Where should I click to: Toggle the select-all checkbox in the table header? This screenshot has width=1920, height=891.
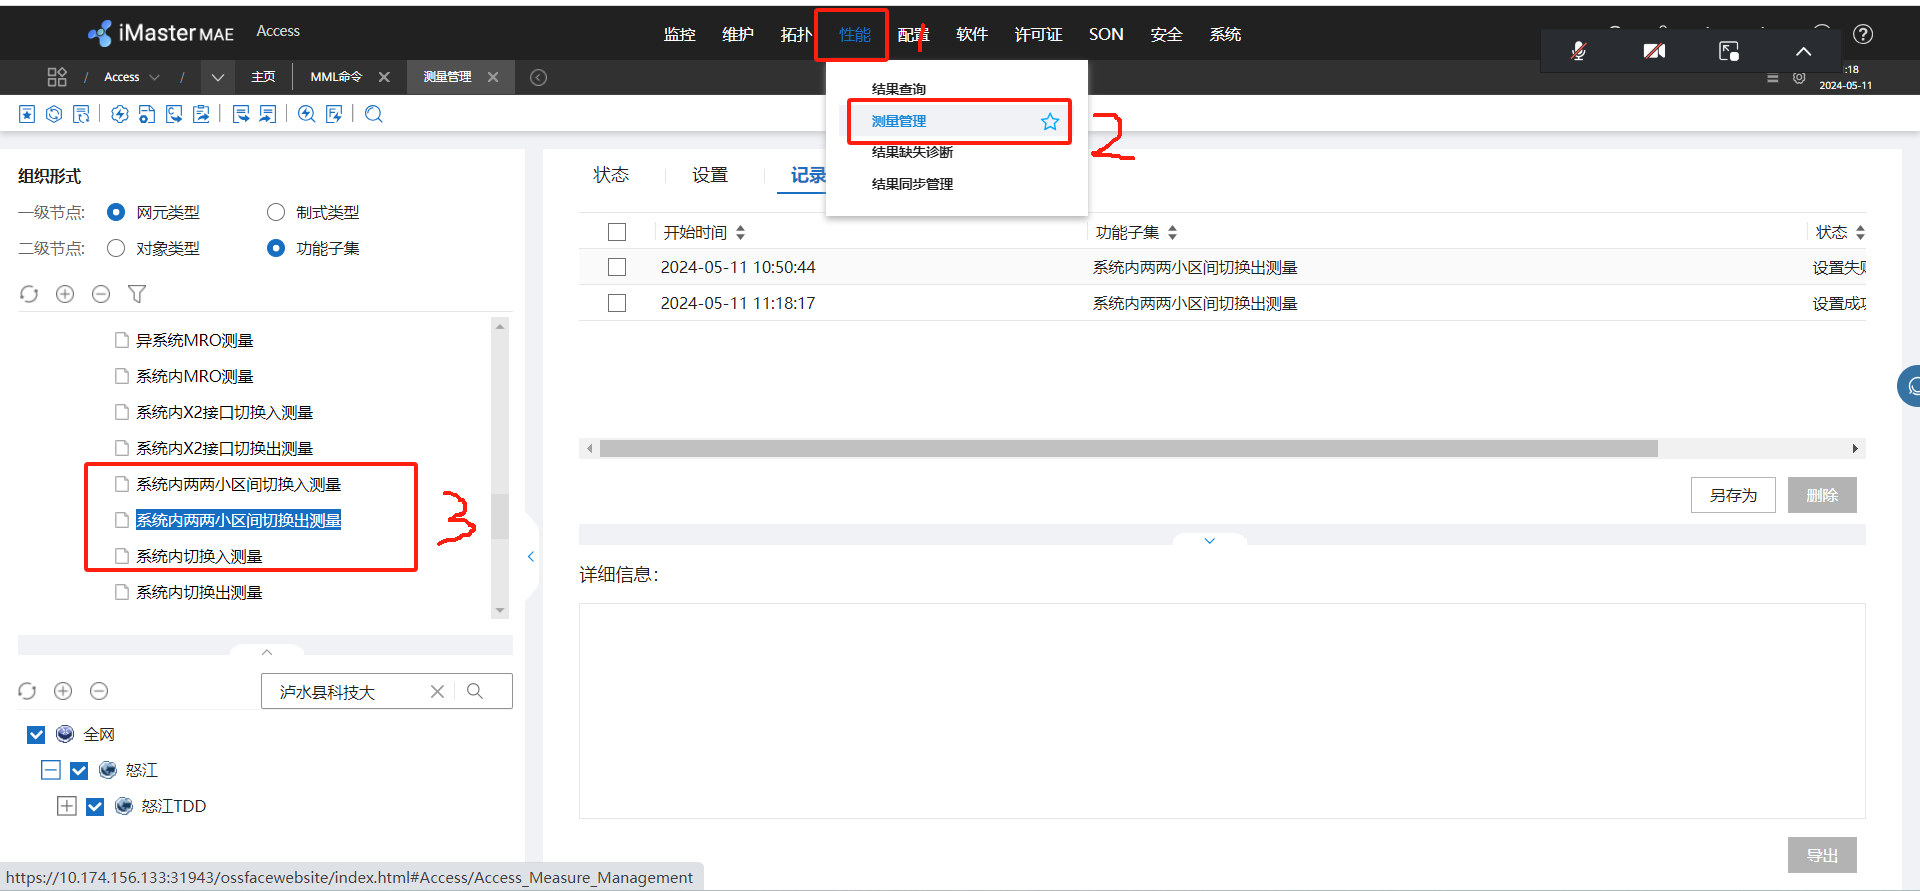pos(617,232)
